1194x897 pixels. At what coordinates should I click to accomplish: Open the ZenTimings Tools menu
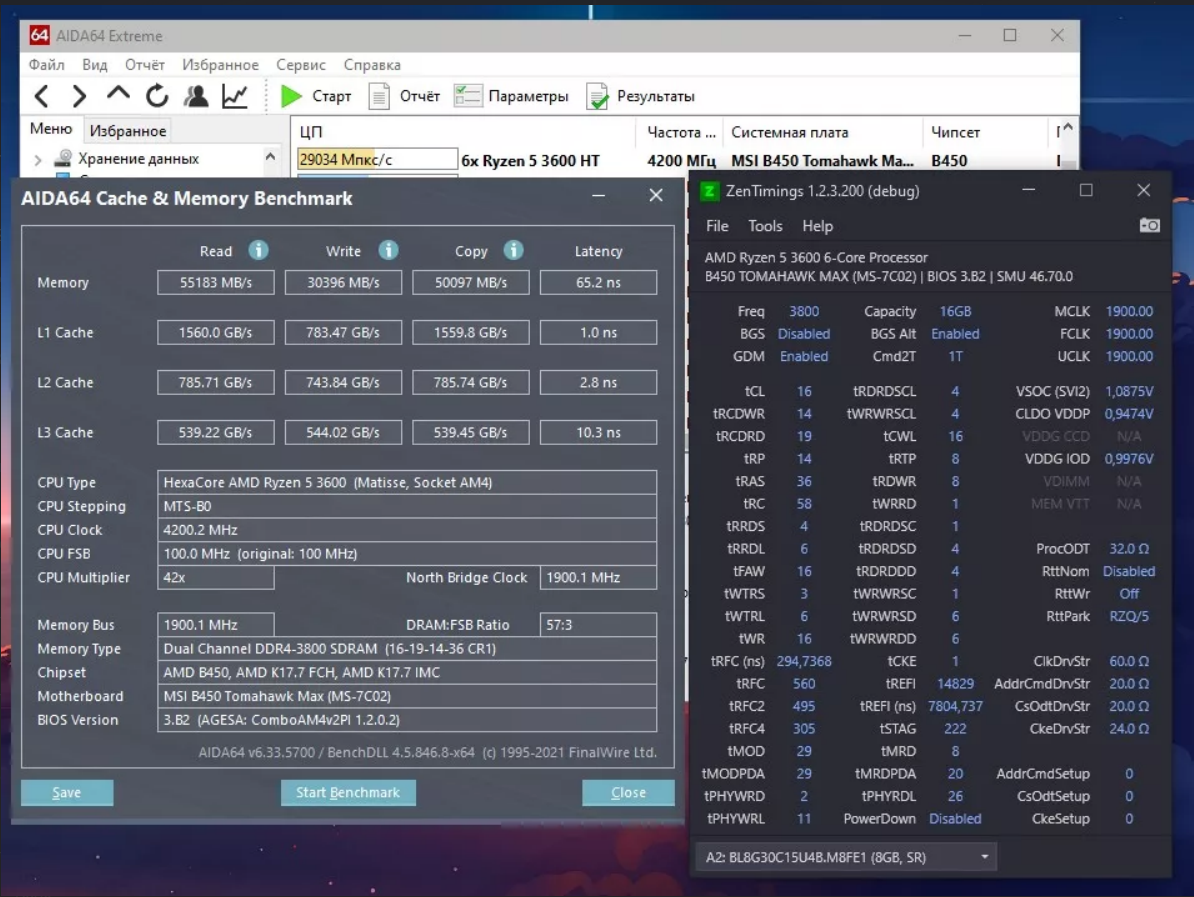[765, 226]
